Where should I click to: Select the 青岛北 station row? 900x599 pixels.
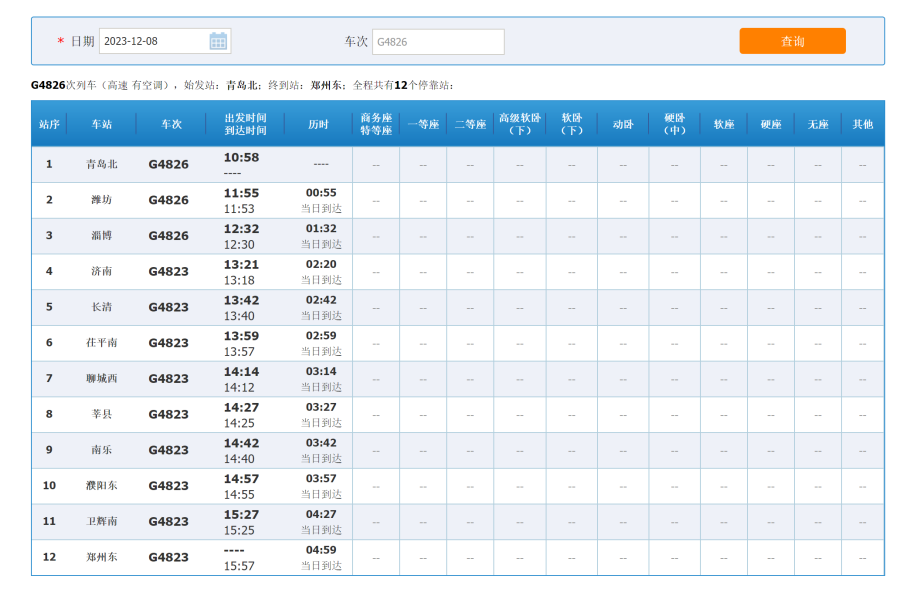(102, 164)
